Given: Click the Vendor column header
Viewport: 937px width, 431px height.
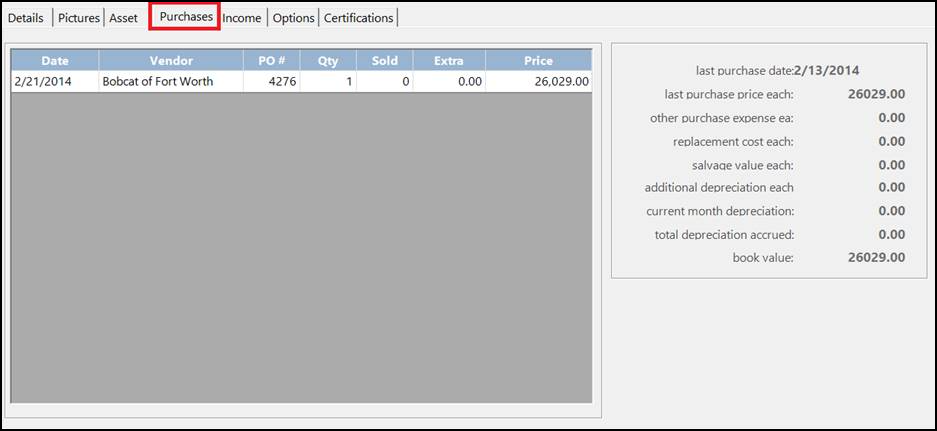Looking at the screenshot, I should click(171, 61).
